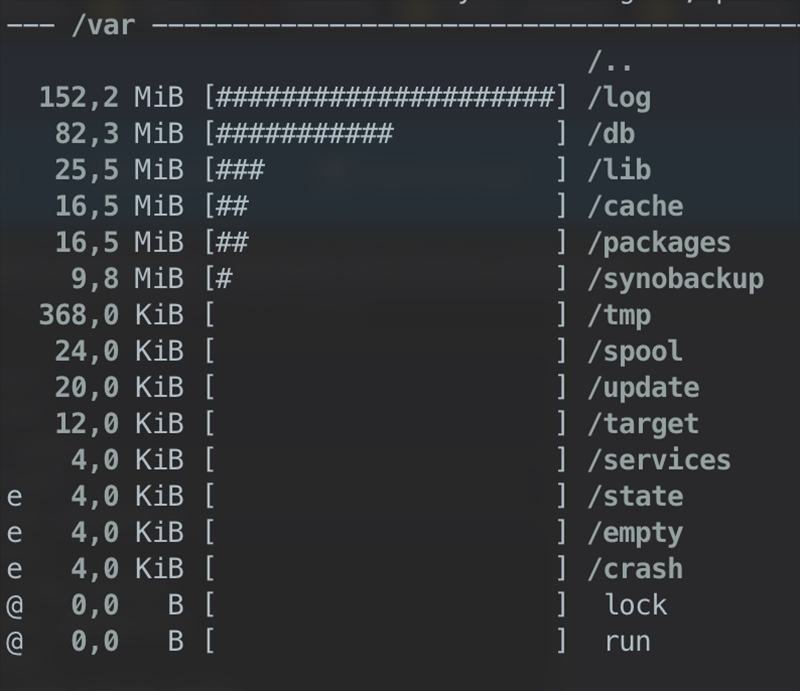This screenshot has width=800, height=691.
Task: Select the run symlink entry
Action: pyautogui.click(x=628, y=641)
